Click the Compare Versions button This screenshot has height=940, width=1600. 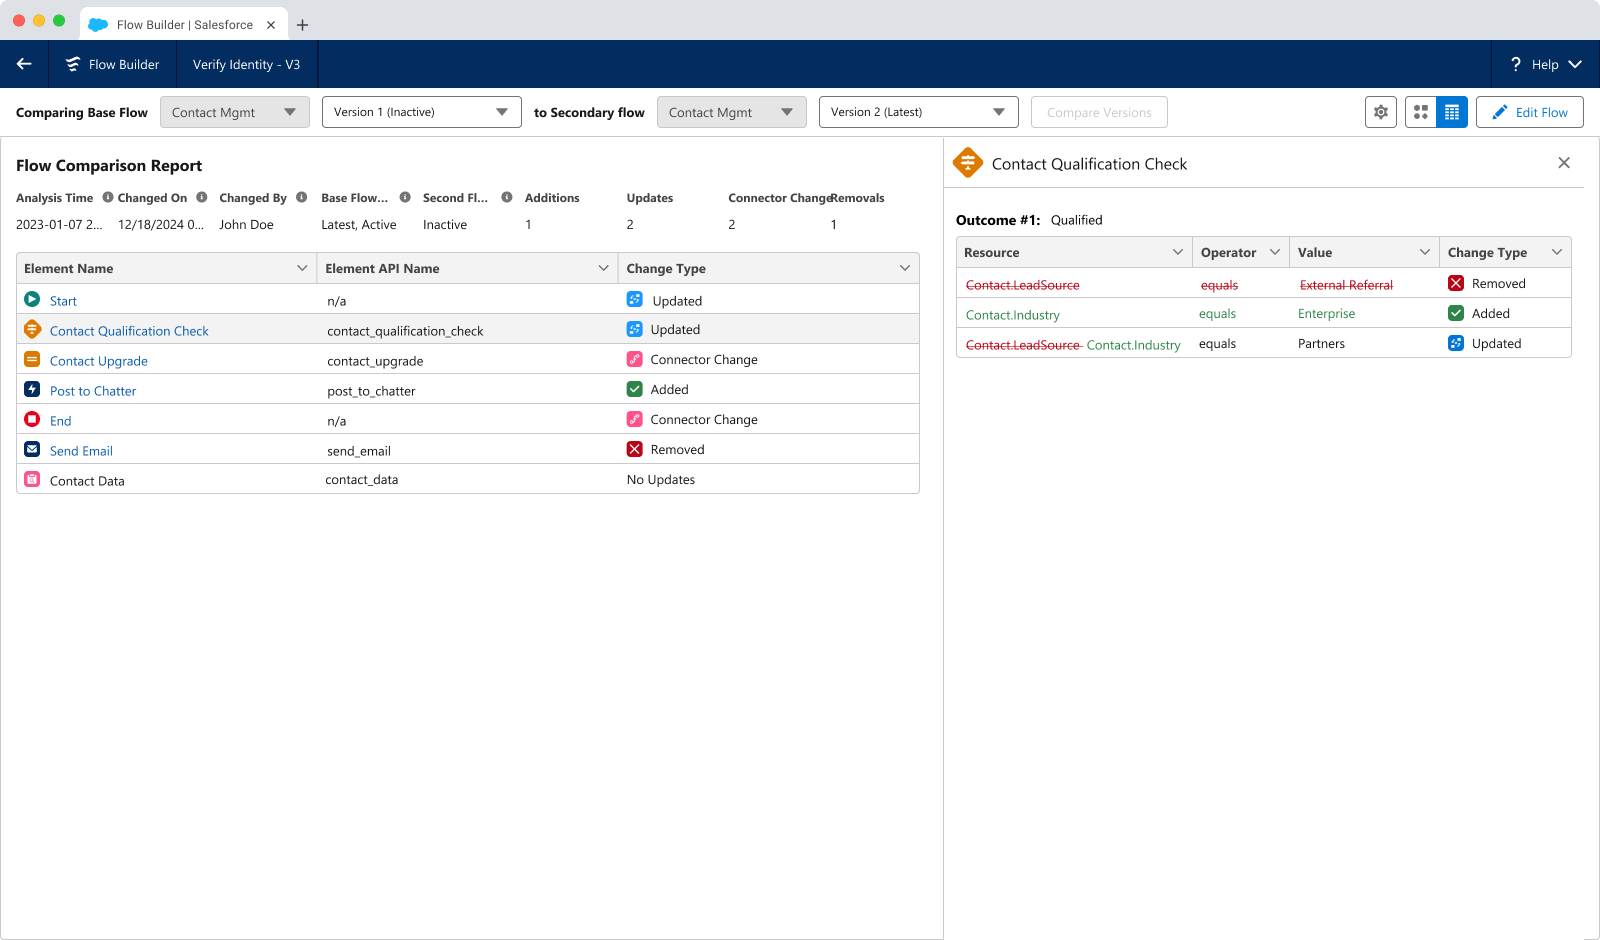pyautogui.click(x=1099, y=112)
